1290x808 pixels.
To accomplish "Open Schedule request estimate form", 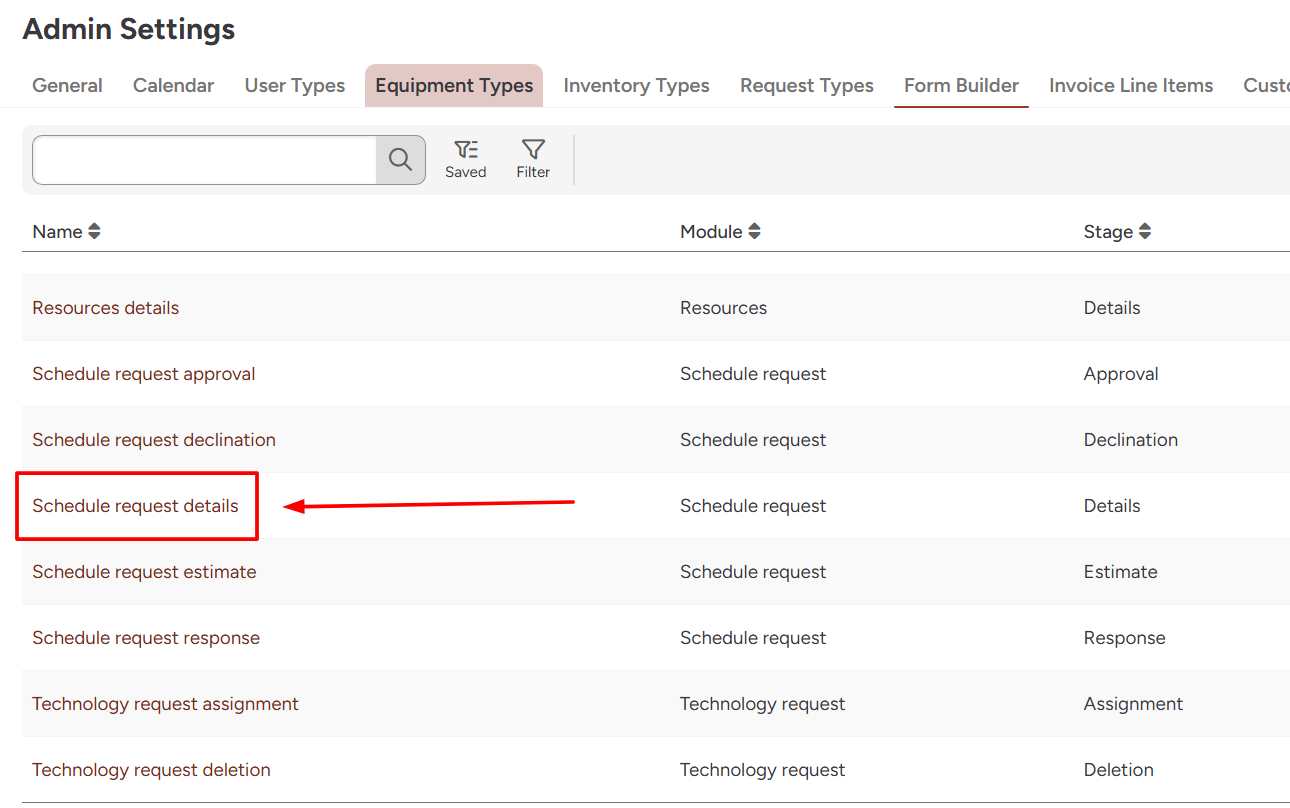I will point(144,572).
